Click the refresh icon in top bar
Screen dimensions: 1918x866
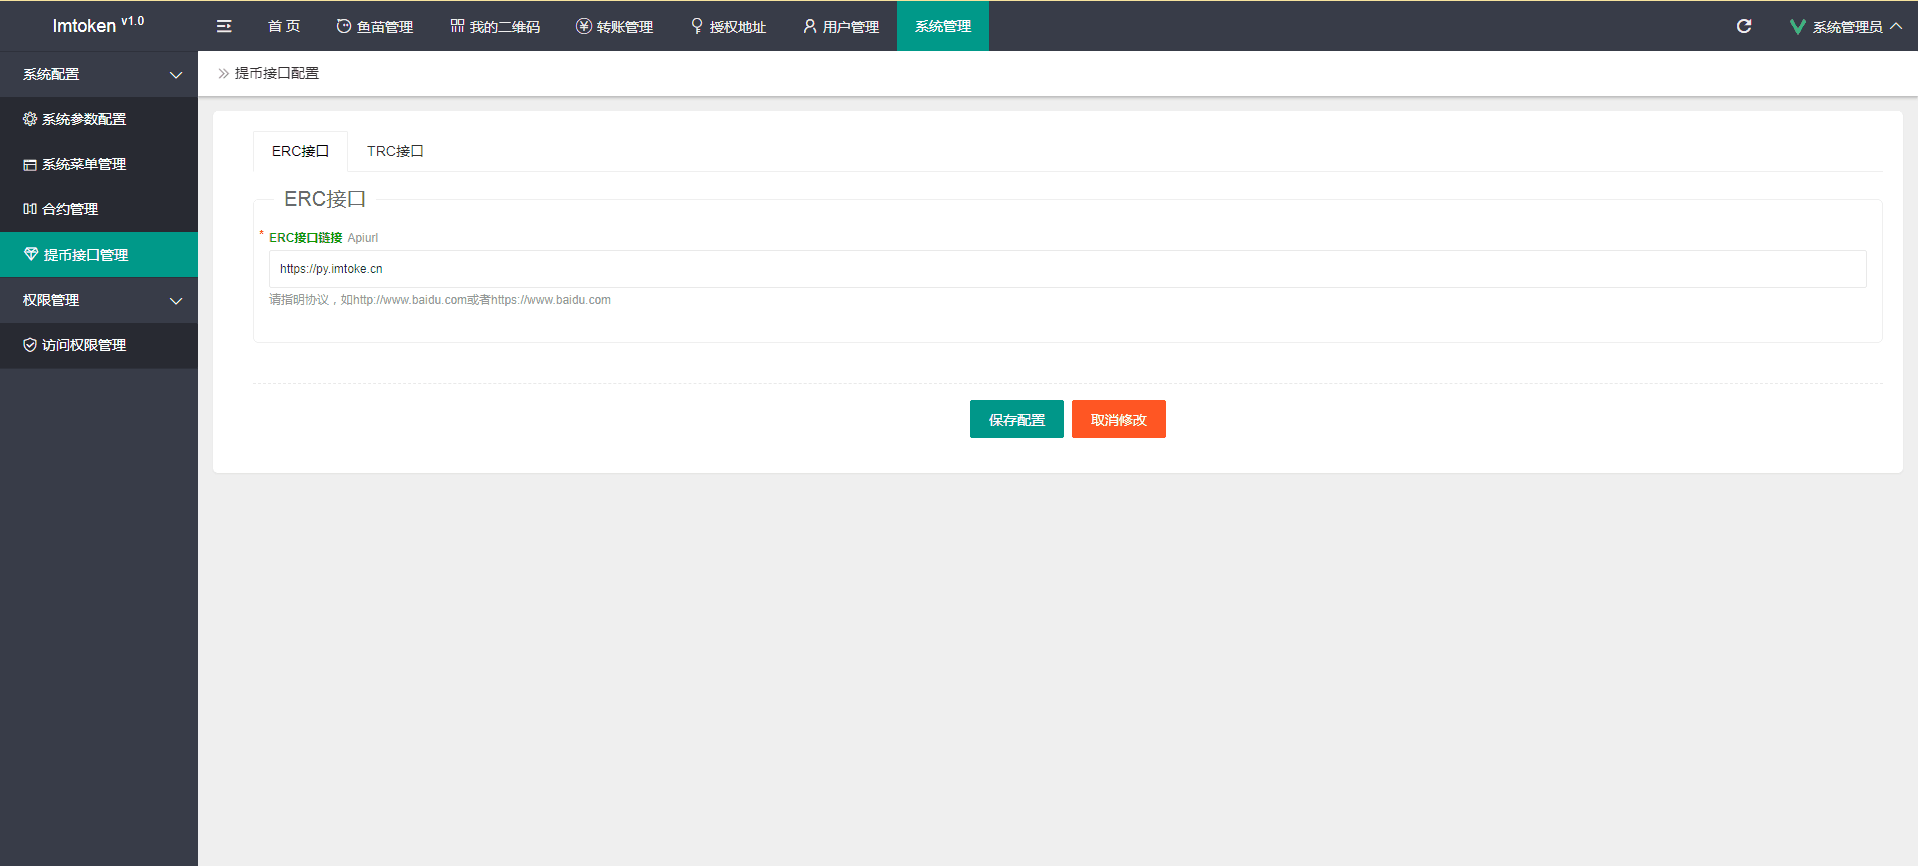point(1743,26)
